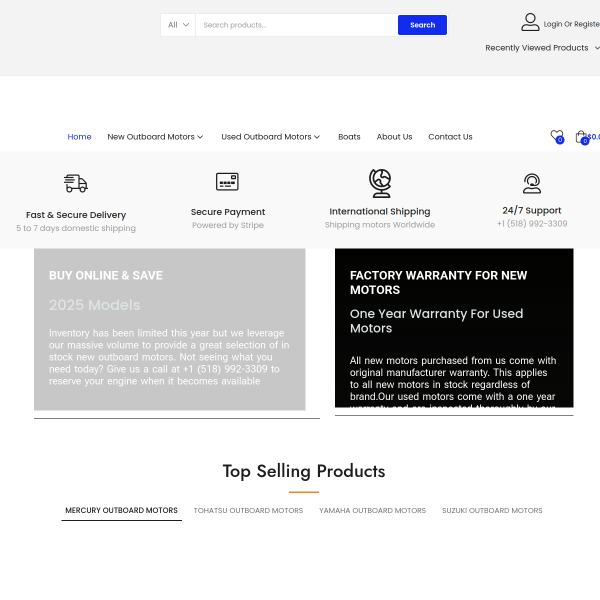Click the 2025 Models text

coord(95,305)
